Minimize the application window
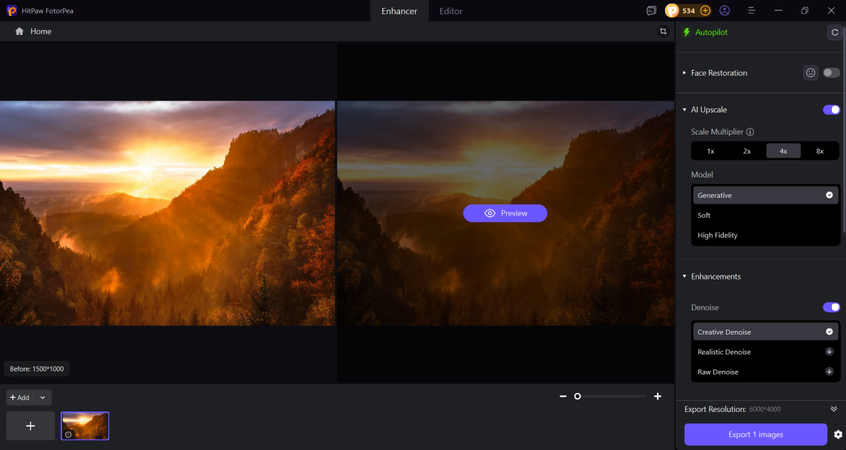This screenshot has width=846, height=450. 778,10
